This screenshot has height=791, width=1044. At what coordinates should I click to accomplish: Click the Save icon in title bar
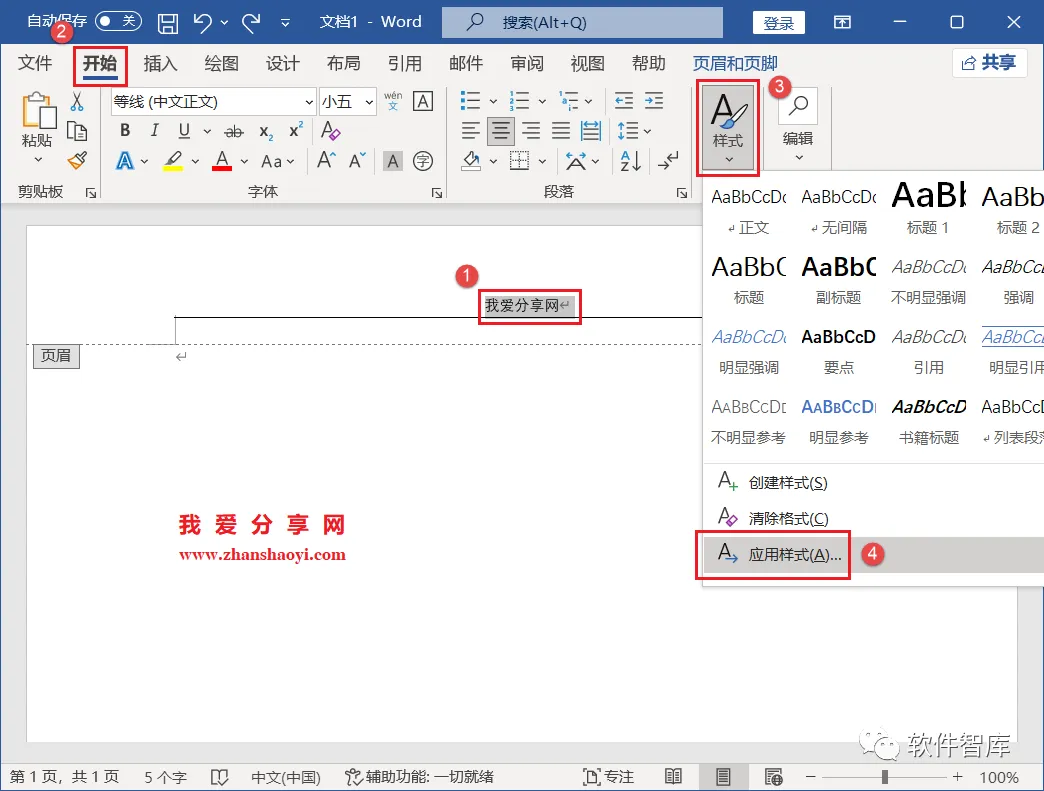(x=168, y=23)
